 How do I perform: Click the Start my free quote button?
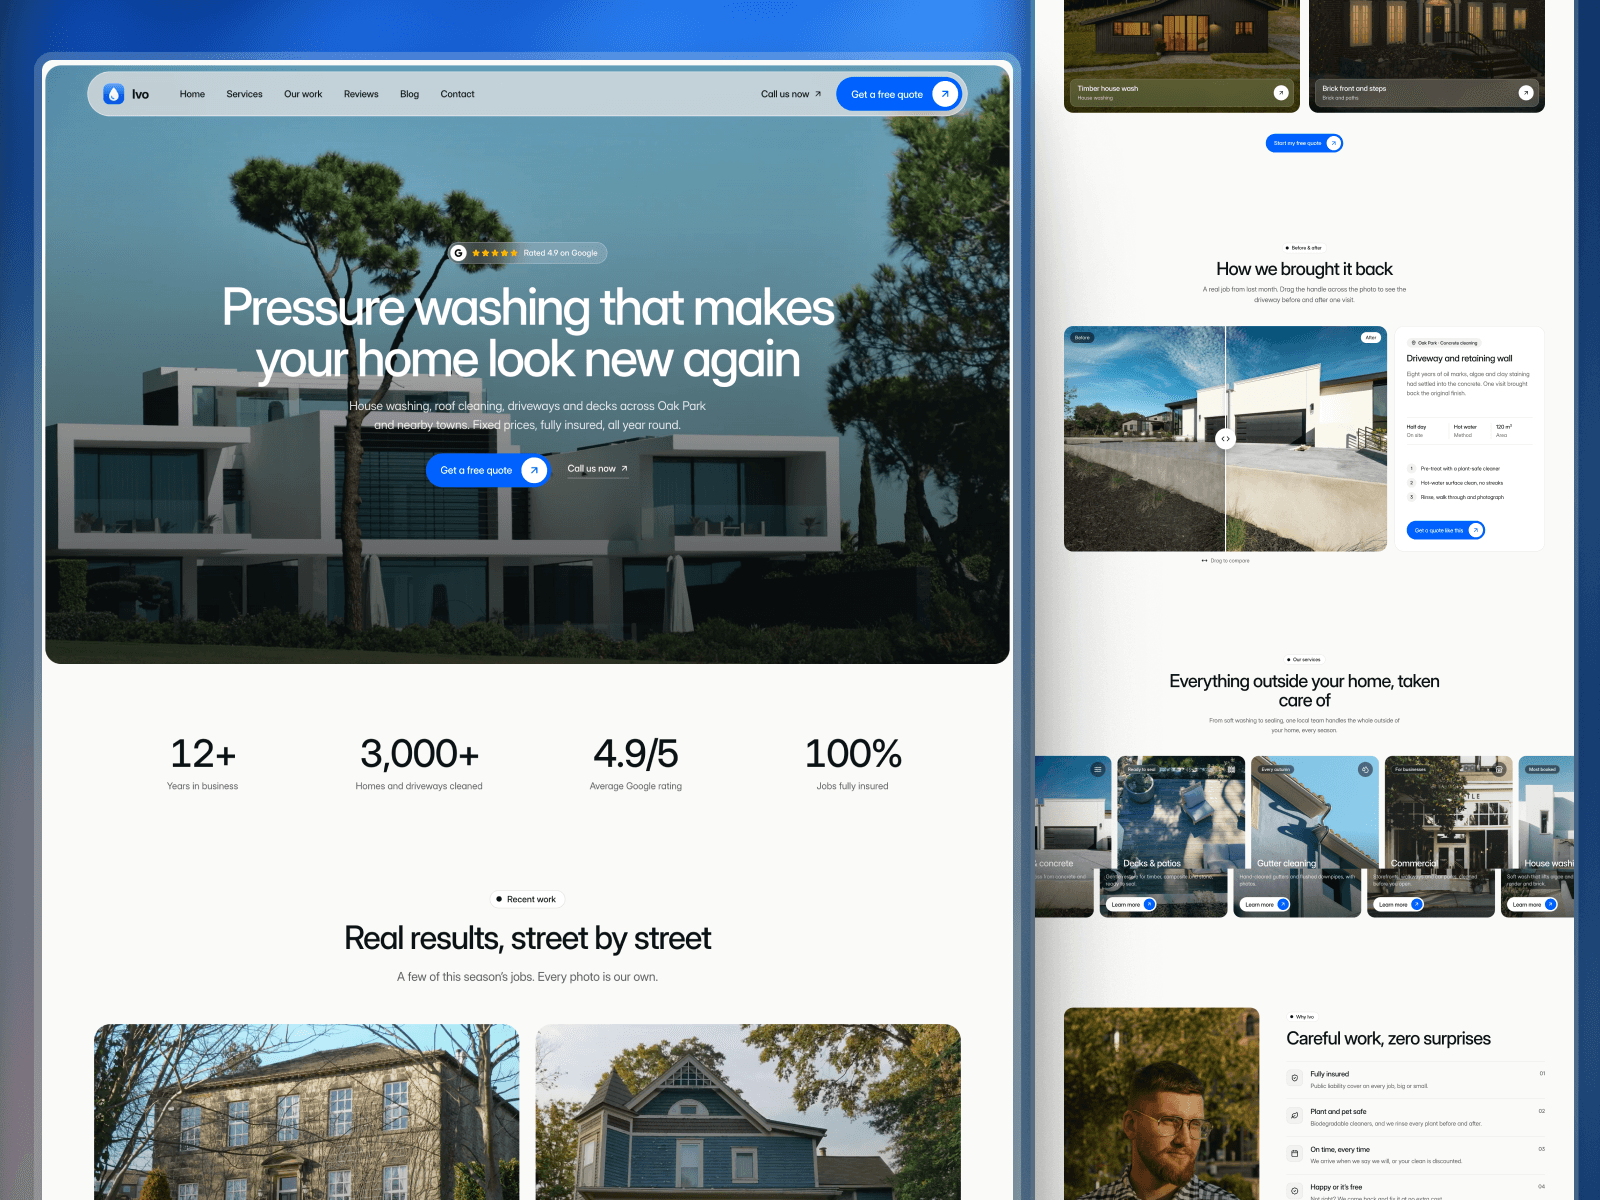point(1304,143)
